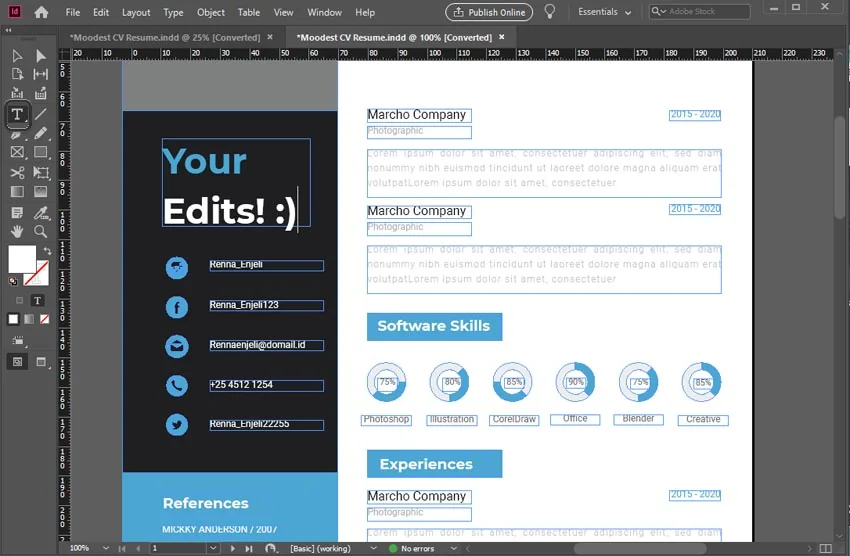Viewport: 850px width, 556px height.
Task: Reset default fill and stroke
Action: click(12, 281)
